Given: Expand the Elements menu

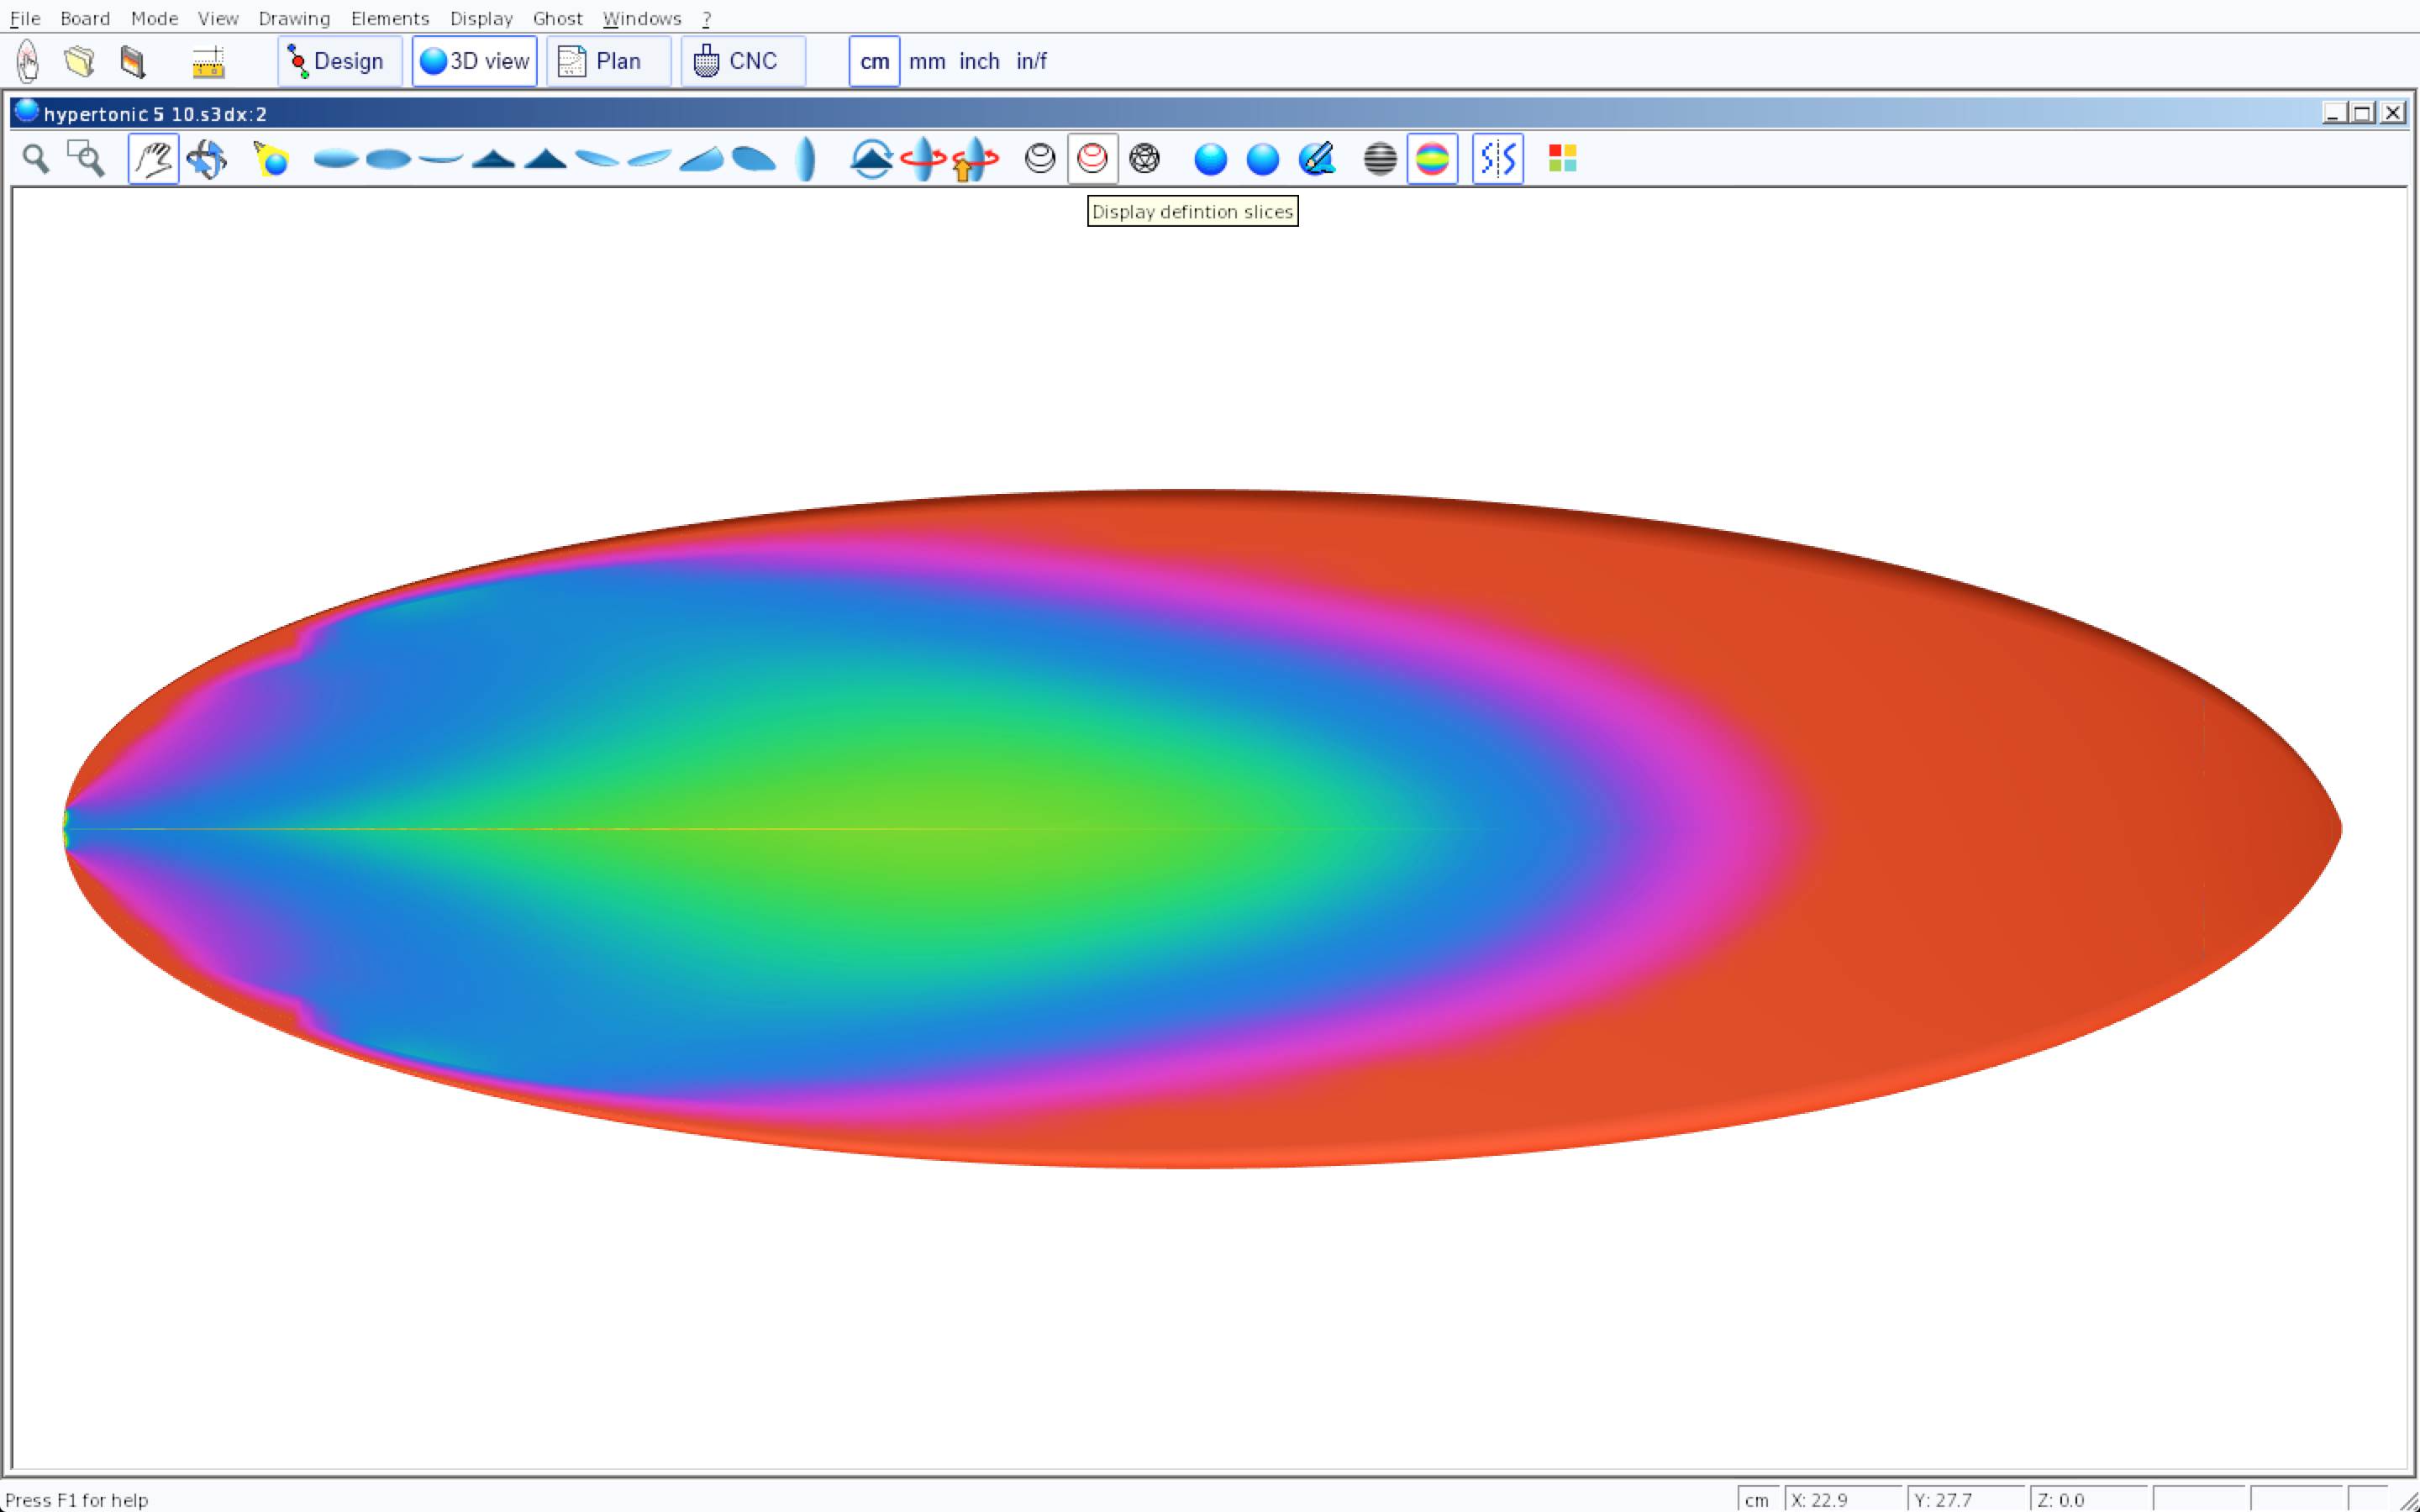Looking at the screenshot, I should 389,18.
